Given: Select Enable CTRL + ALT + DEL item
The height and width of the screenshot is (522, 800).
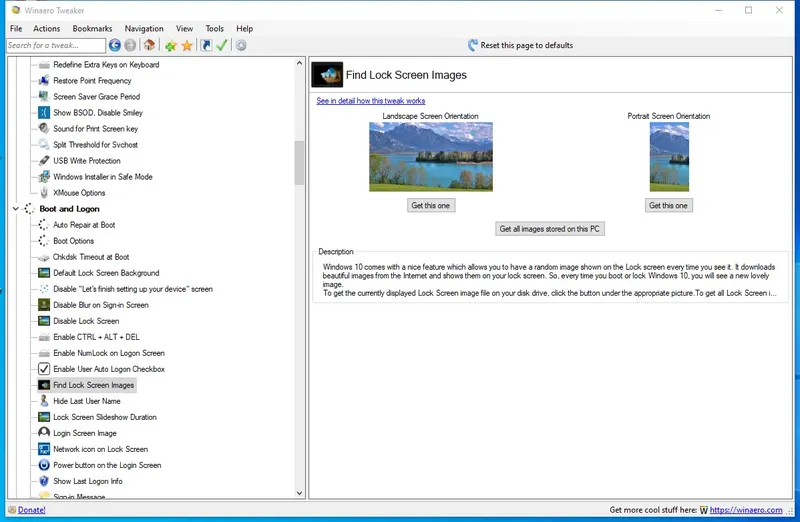Looking at the screenshot, I should (96, 337).
